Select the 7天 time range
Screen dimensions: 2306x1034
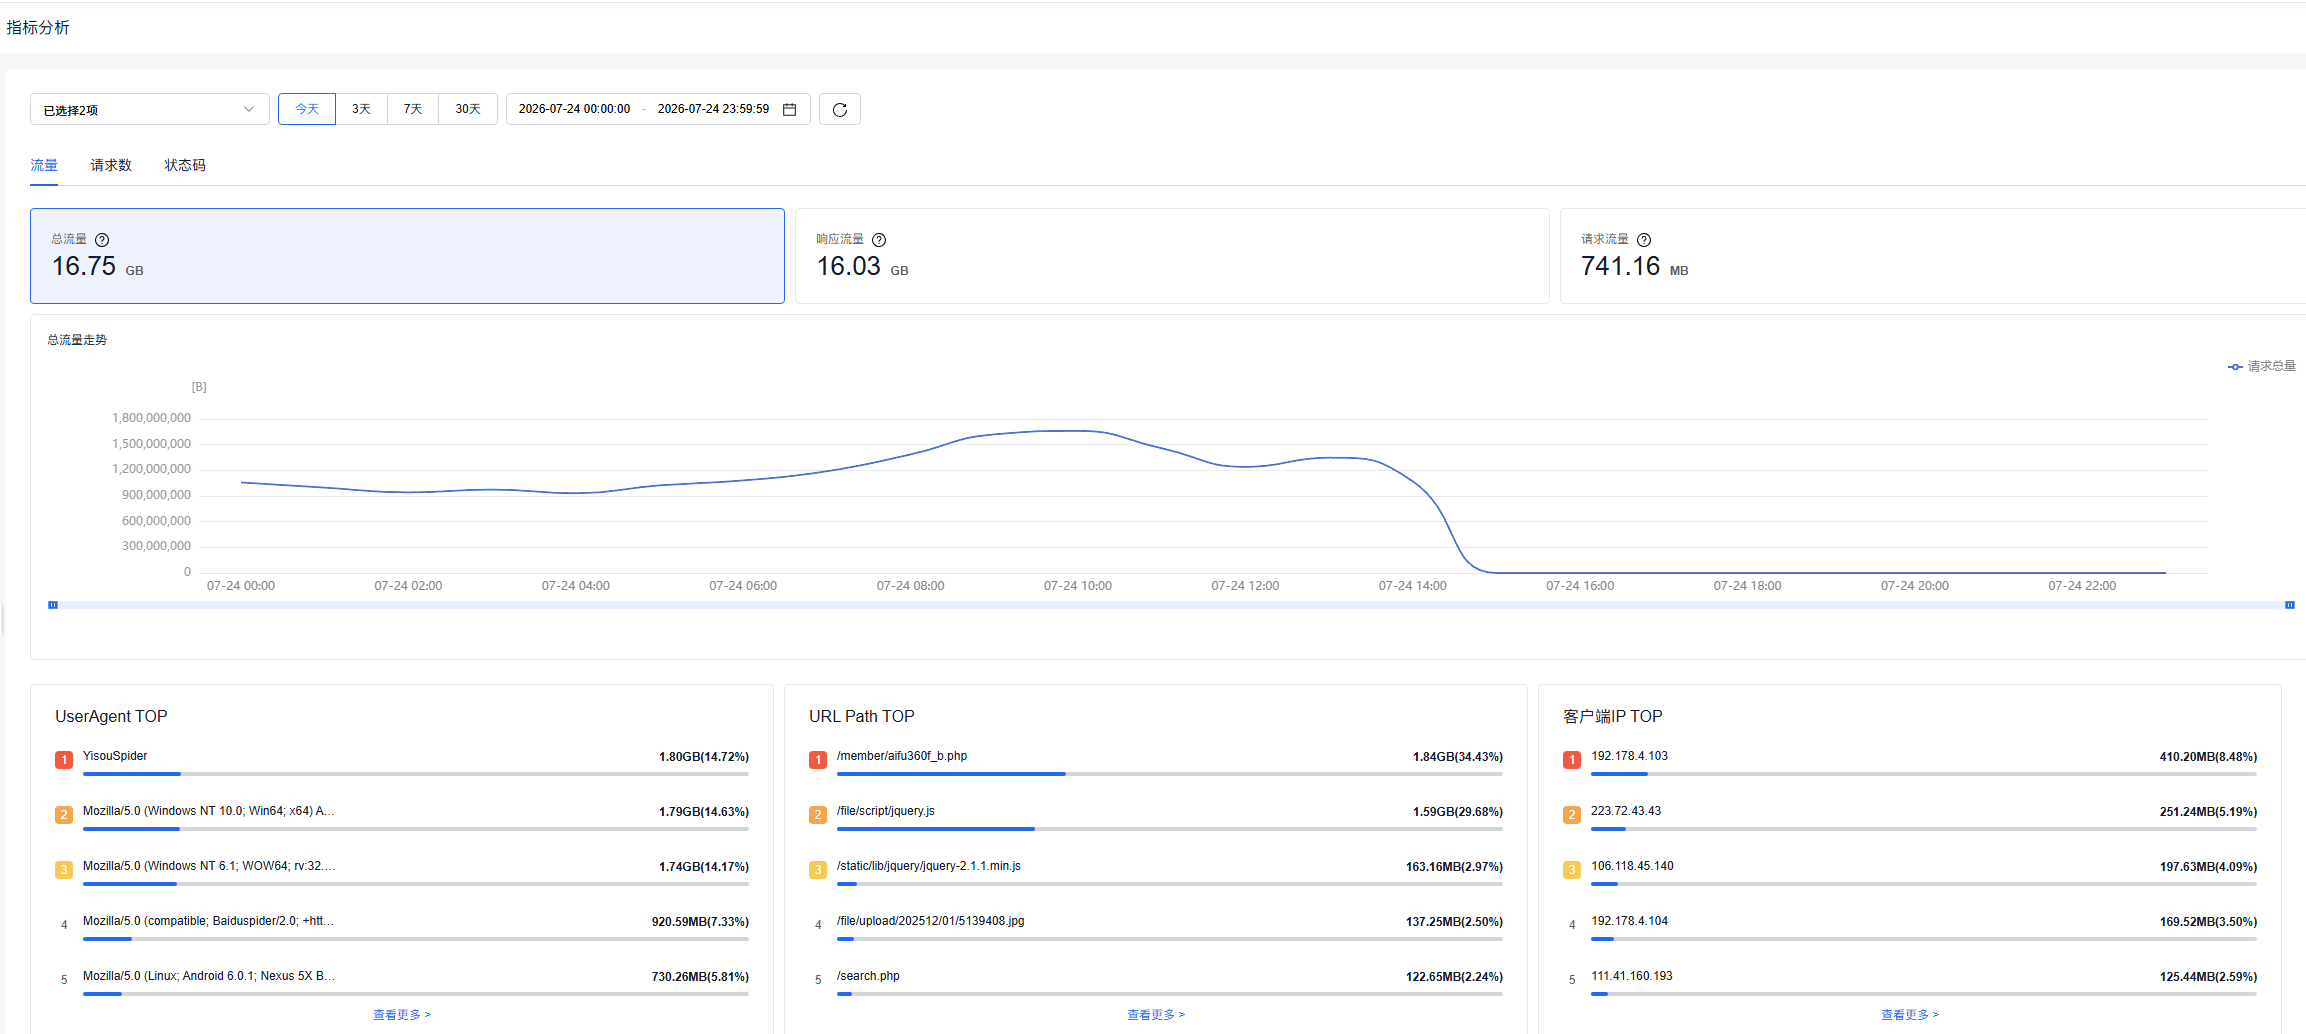413,109
